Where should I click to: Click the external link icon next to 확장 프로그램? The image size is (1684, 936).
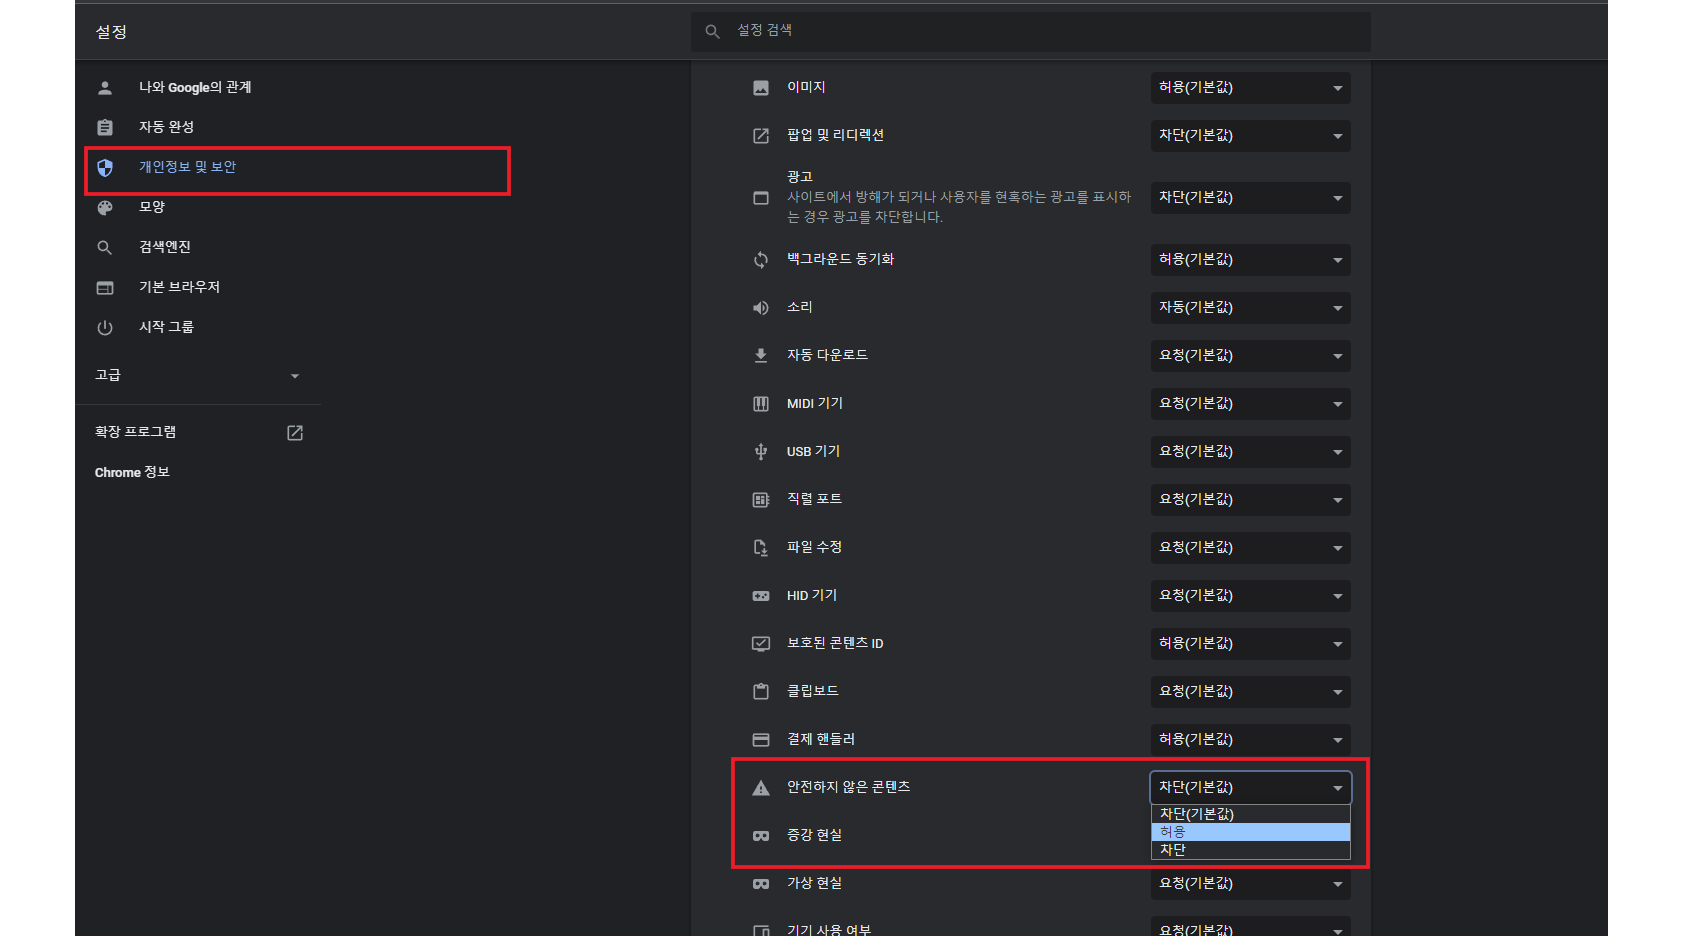[295, 433]
